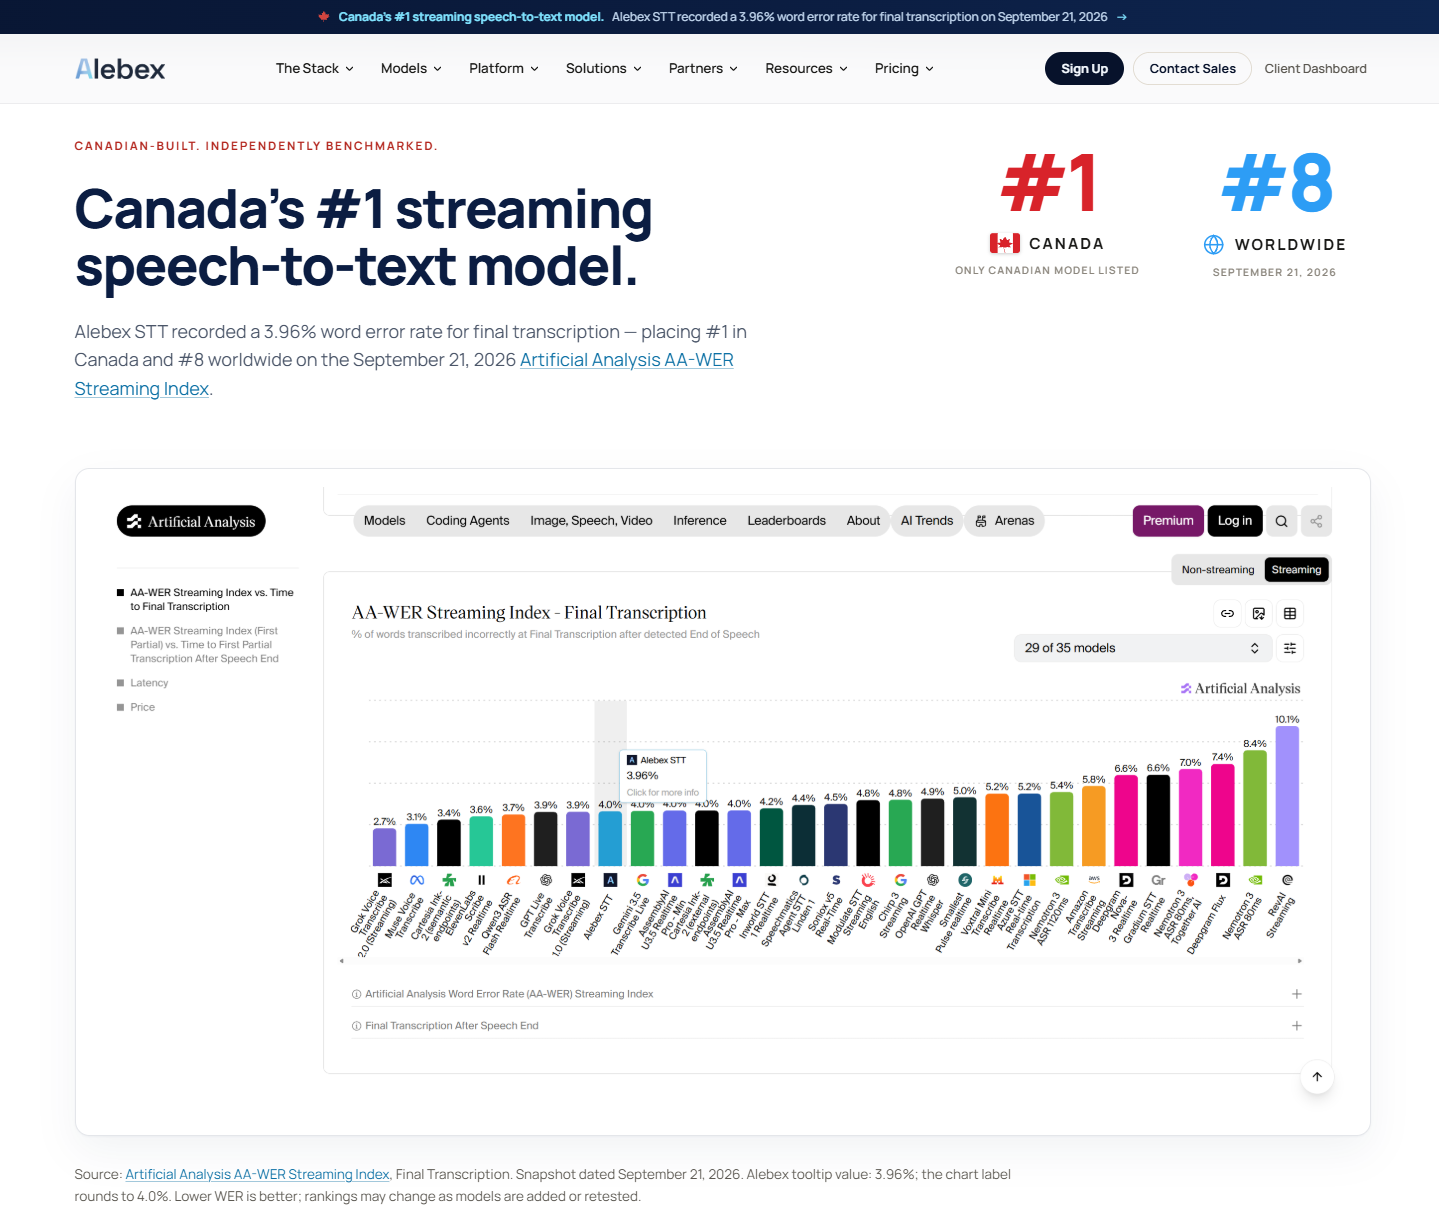
Task: Click the Log in button
Action: tap(1234, 521)
